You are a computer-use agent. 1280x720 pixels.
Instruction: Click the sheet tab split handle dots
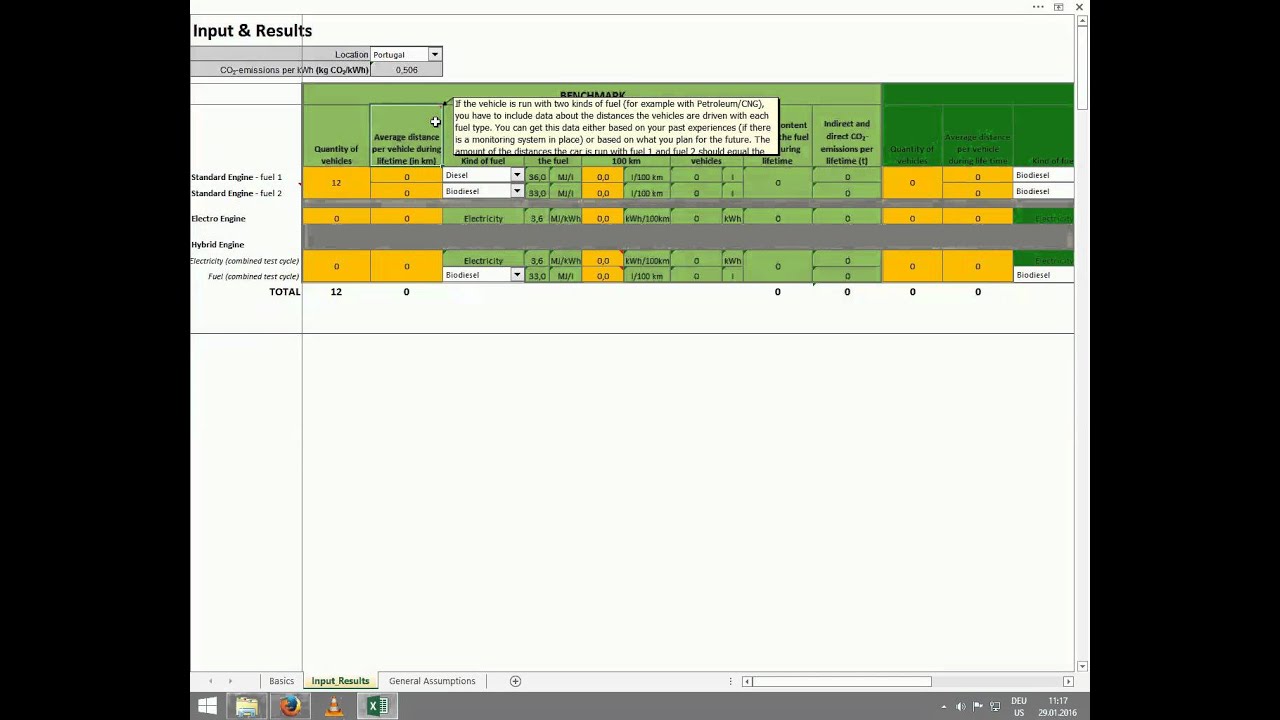(x=731, y=681)
